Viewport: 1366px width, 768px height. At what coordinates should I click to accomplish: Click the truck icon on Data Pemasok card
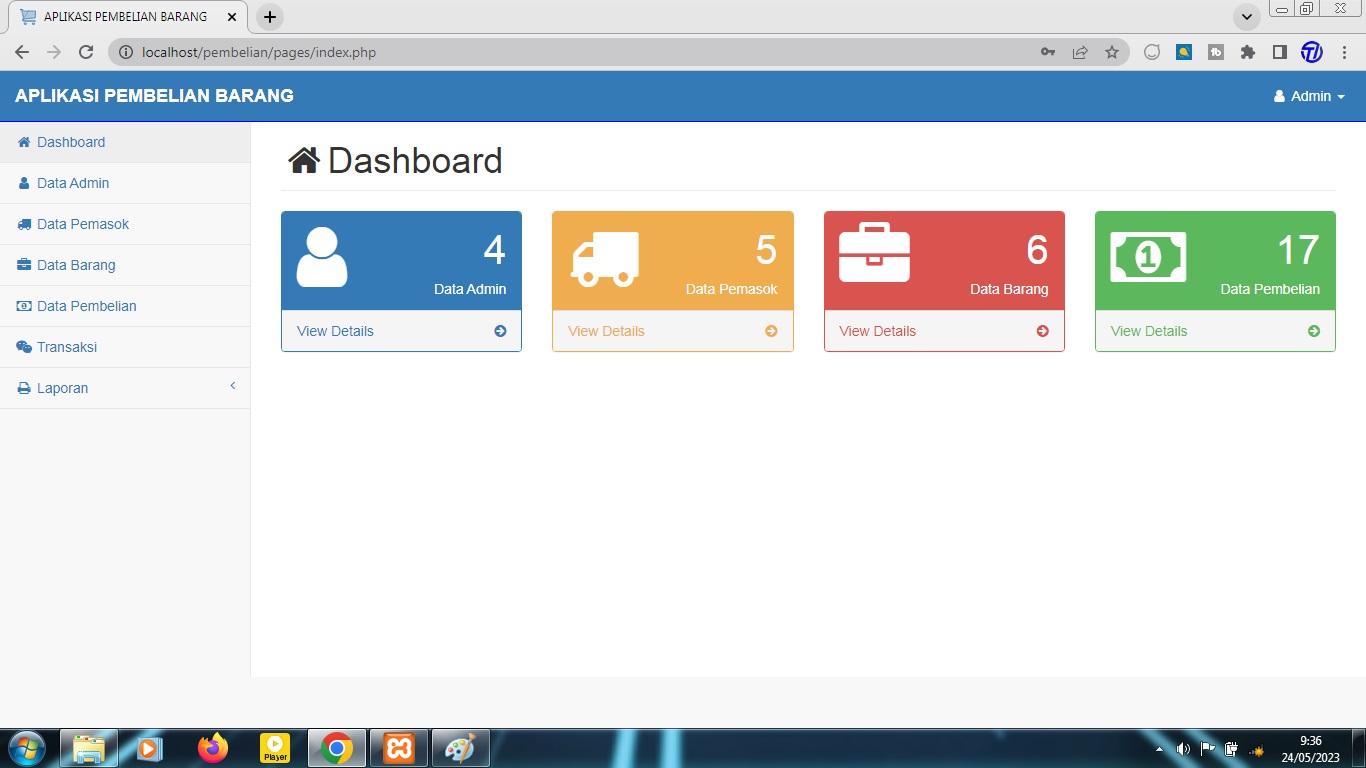coord(605,259)
